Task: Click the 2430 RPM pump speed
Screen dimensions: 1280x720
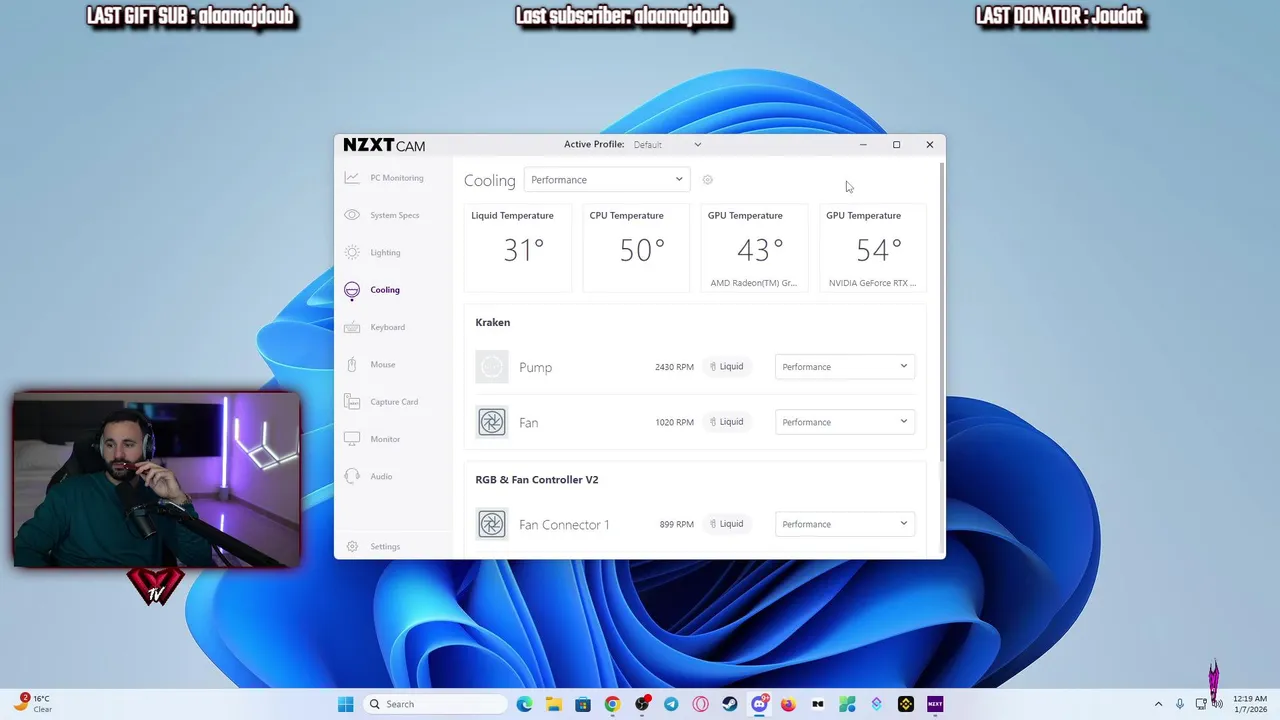Action: point(674,367)
